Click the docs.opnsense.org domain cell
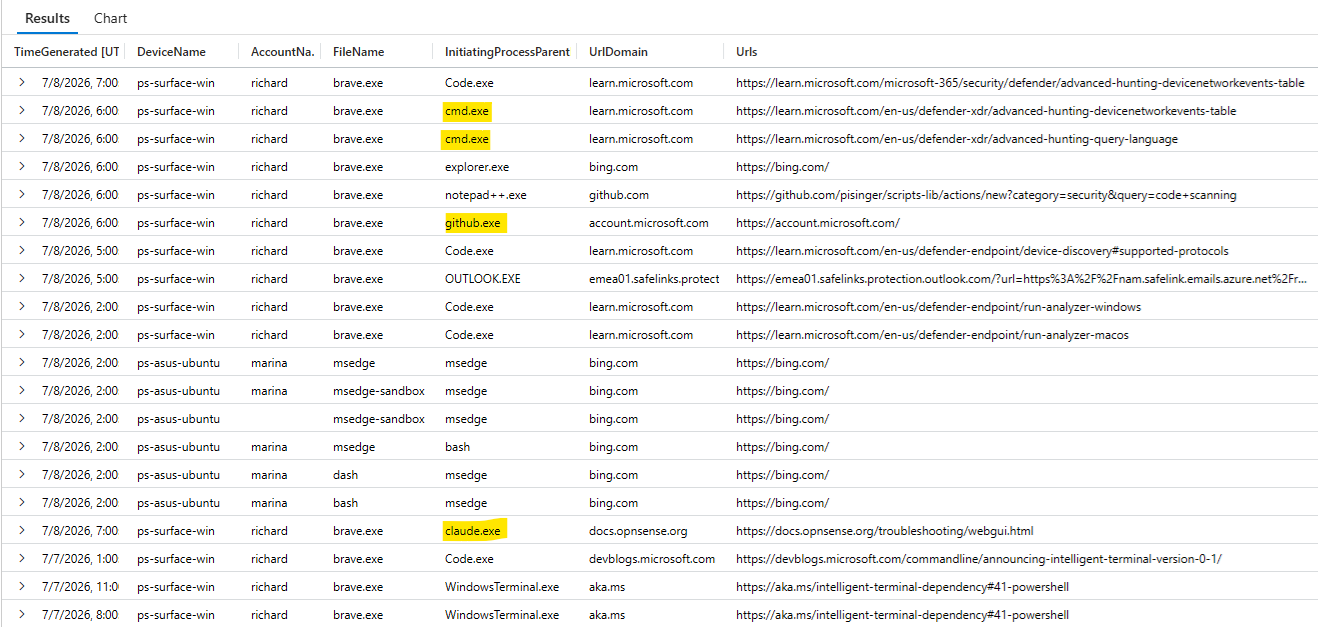Image resolution: width=1318 pixels, height=627 pixels. click(x=638, y=531)
